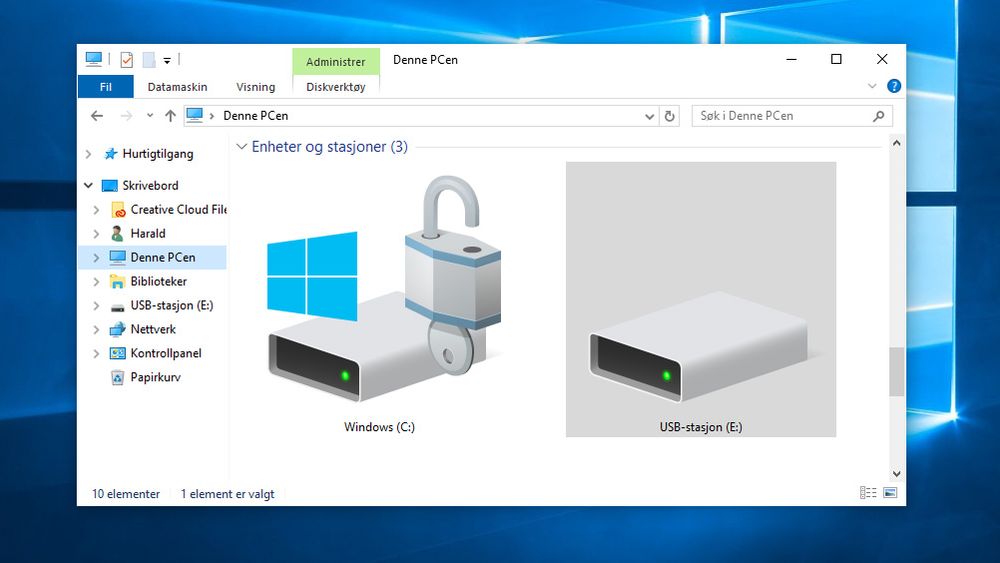
Task: Open the address bar history dropdown
Action: [x=649, y=117]
